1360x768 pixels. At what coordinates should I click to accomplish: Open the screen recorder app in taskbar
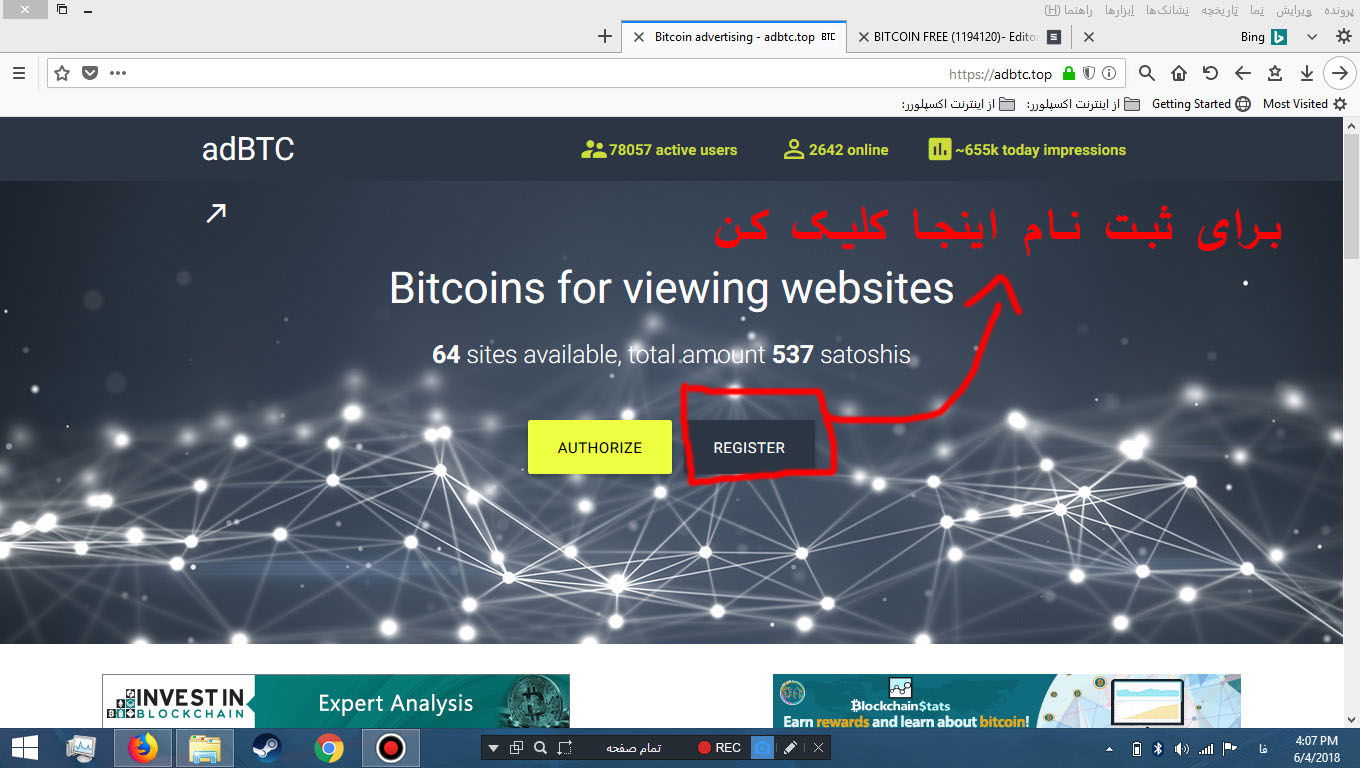(390, 748)
